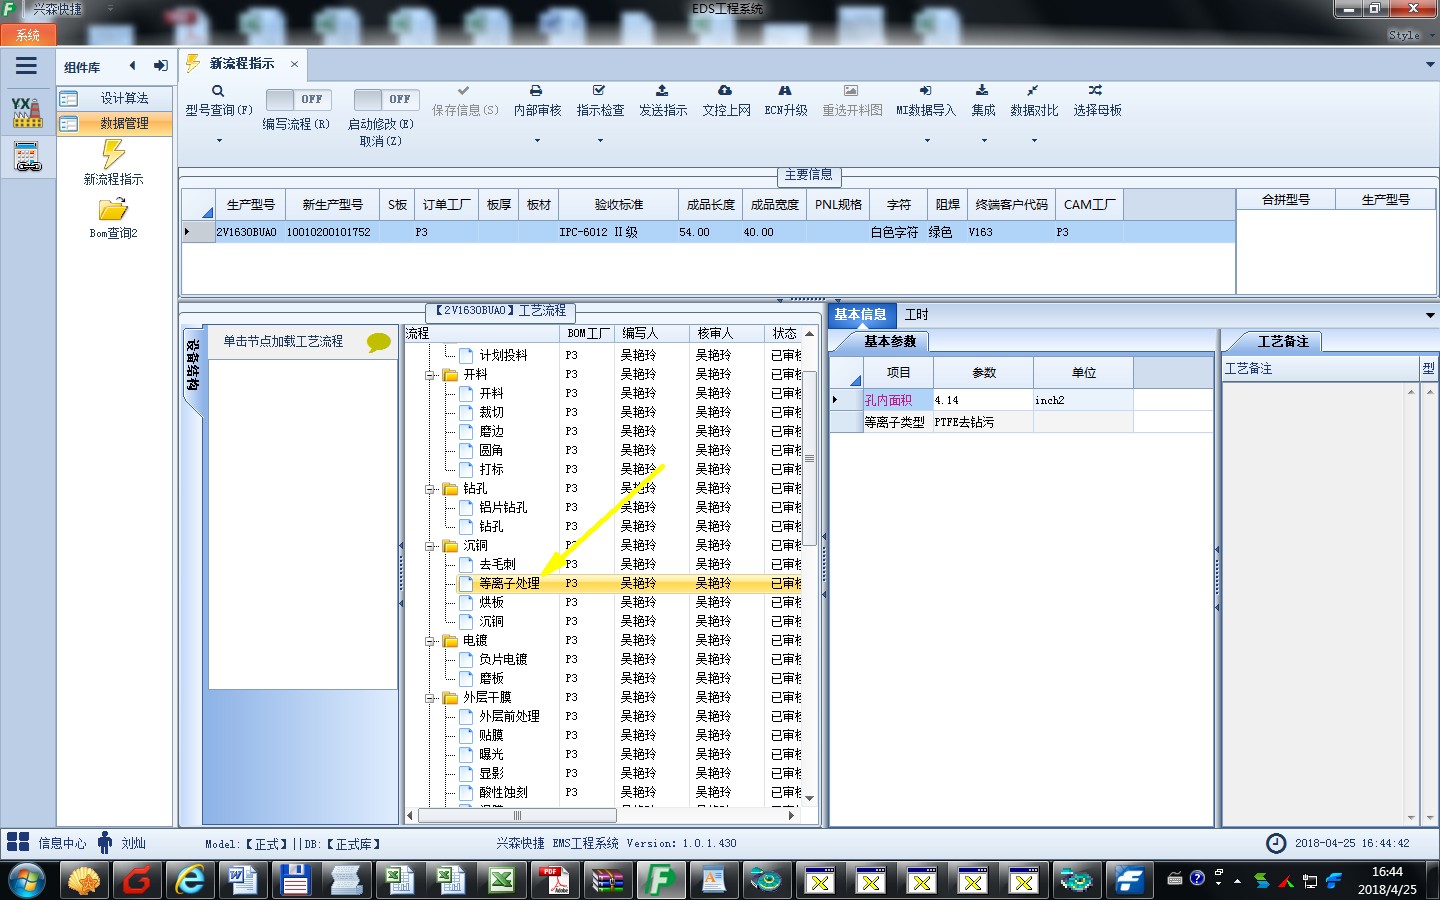Select the 工艺备注 tab
1440x900 pixels.
[x=1283, y=341]
